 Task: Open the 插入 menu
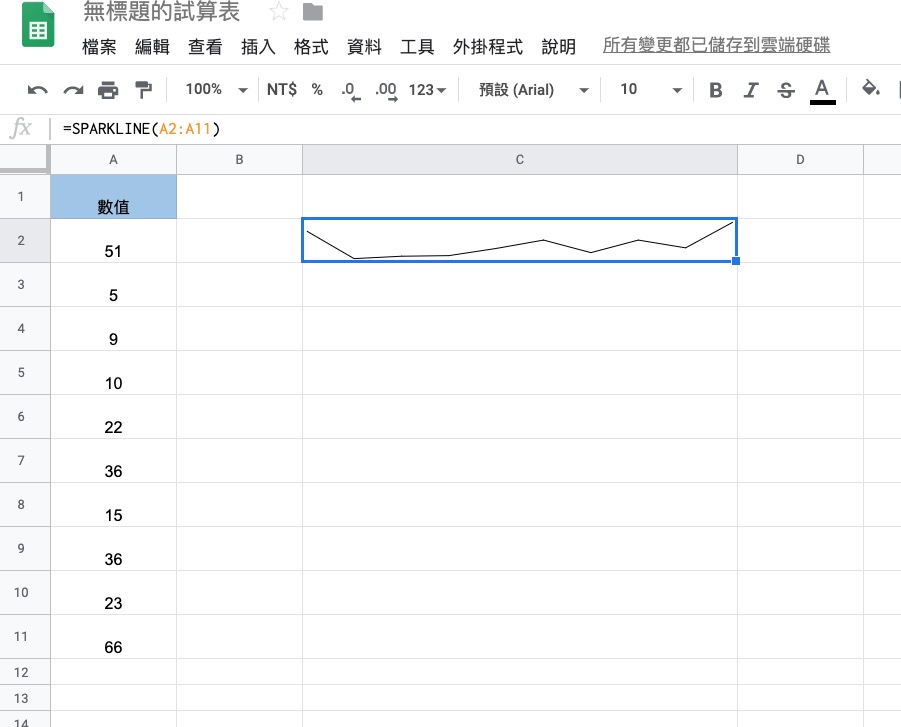[258, 47]
